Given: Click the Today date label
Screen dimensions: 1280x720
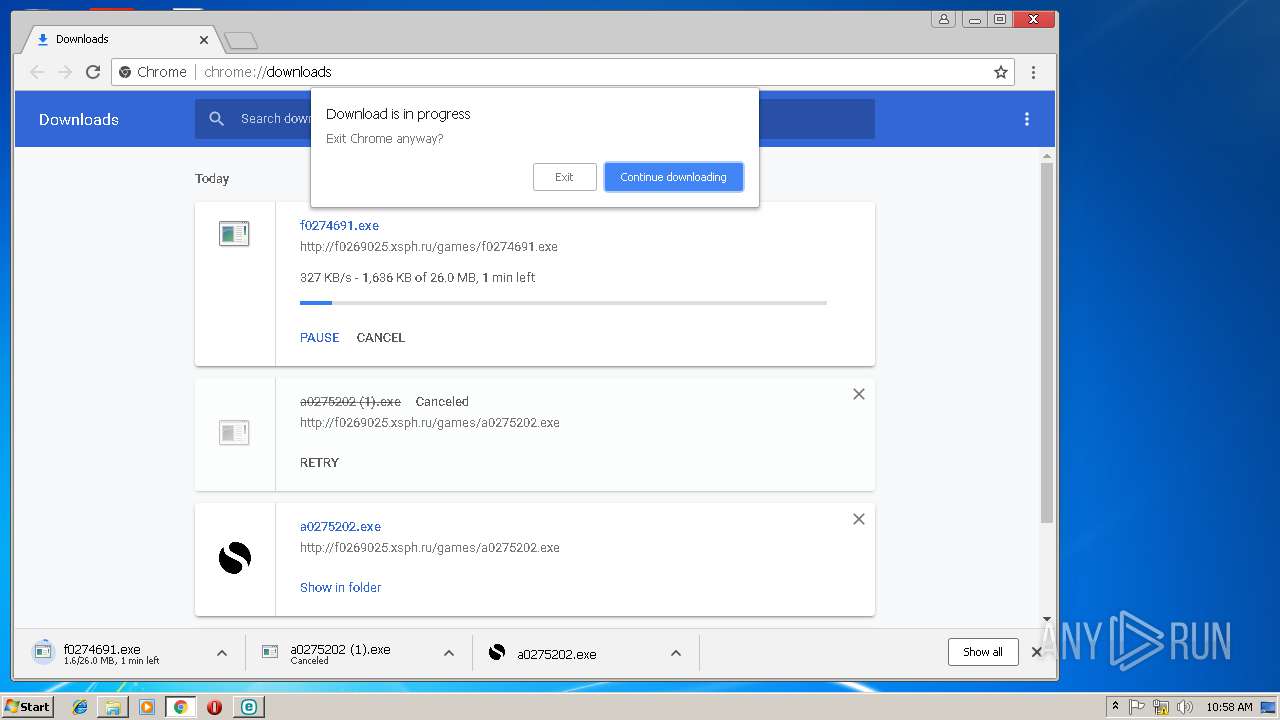Looking at the screenshot, I should click(212, 178).
